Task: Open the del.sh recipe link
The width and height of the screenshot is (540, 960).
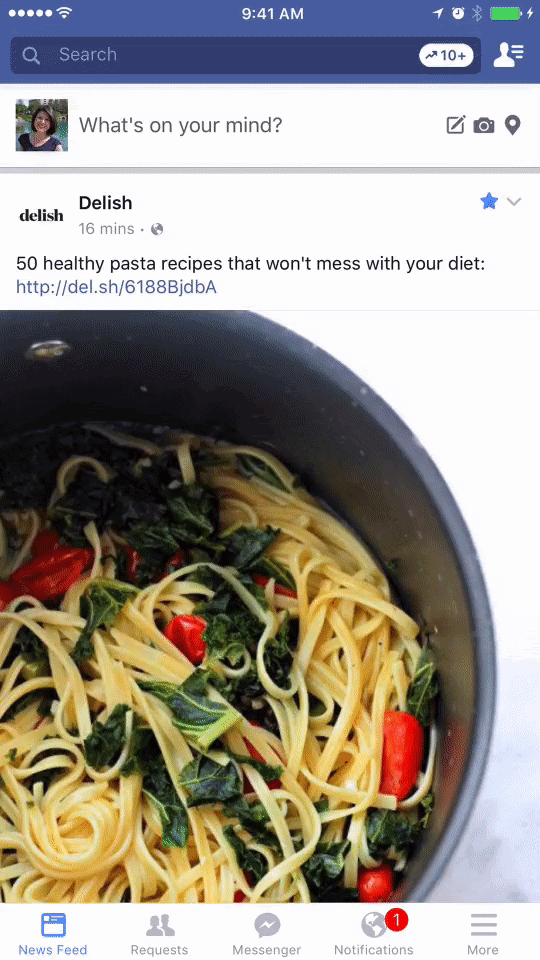Action: point(116,287)
